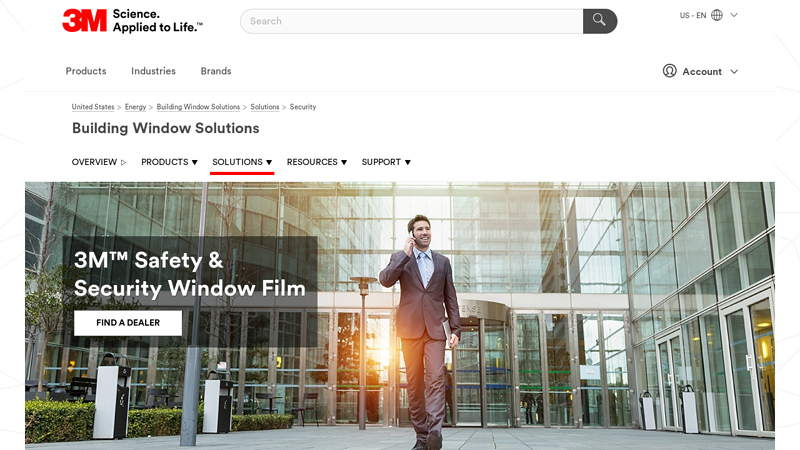The height and width of the screenshot is (450, 800).
Task: Click the globe language icon
Action: [x=717, y=15]
